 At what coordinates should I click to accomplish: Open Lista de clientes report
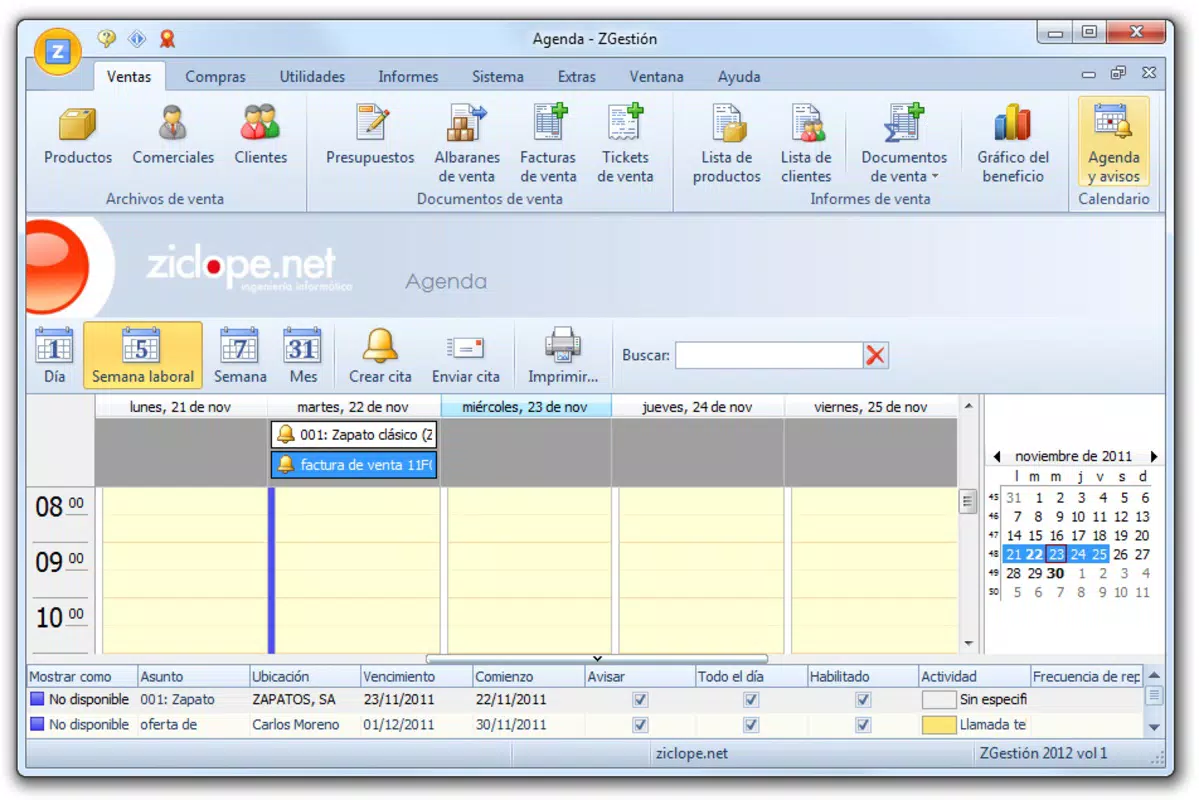(806, 144)
